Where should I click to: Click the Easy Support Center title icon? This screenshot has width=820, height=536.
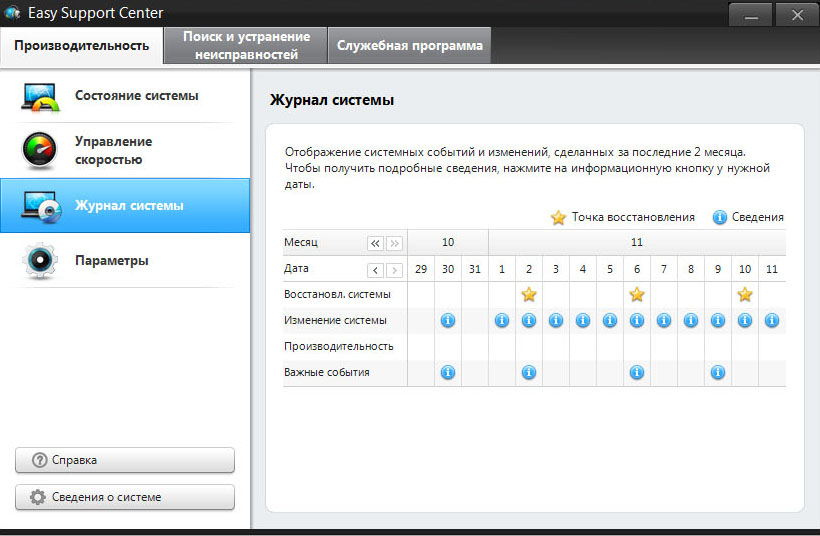pyautogui.click(x=12, y=13)
